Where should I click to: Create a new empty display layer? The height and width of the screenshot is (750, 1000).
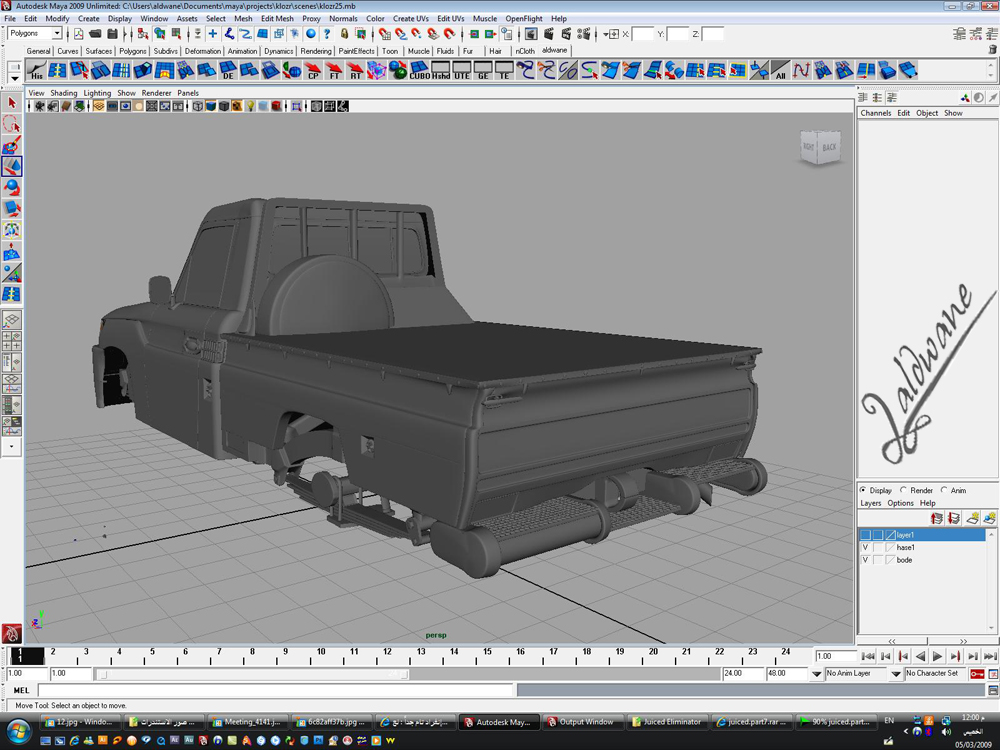[972, 518]
